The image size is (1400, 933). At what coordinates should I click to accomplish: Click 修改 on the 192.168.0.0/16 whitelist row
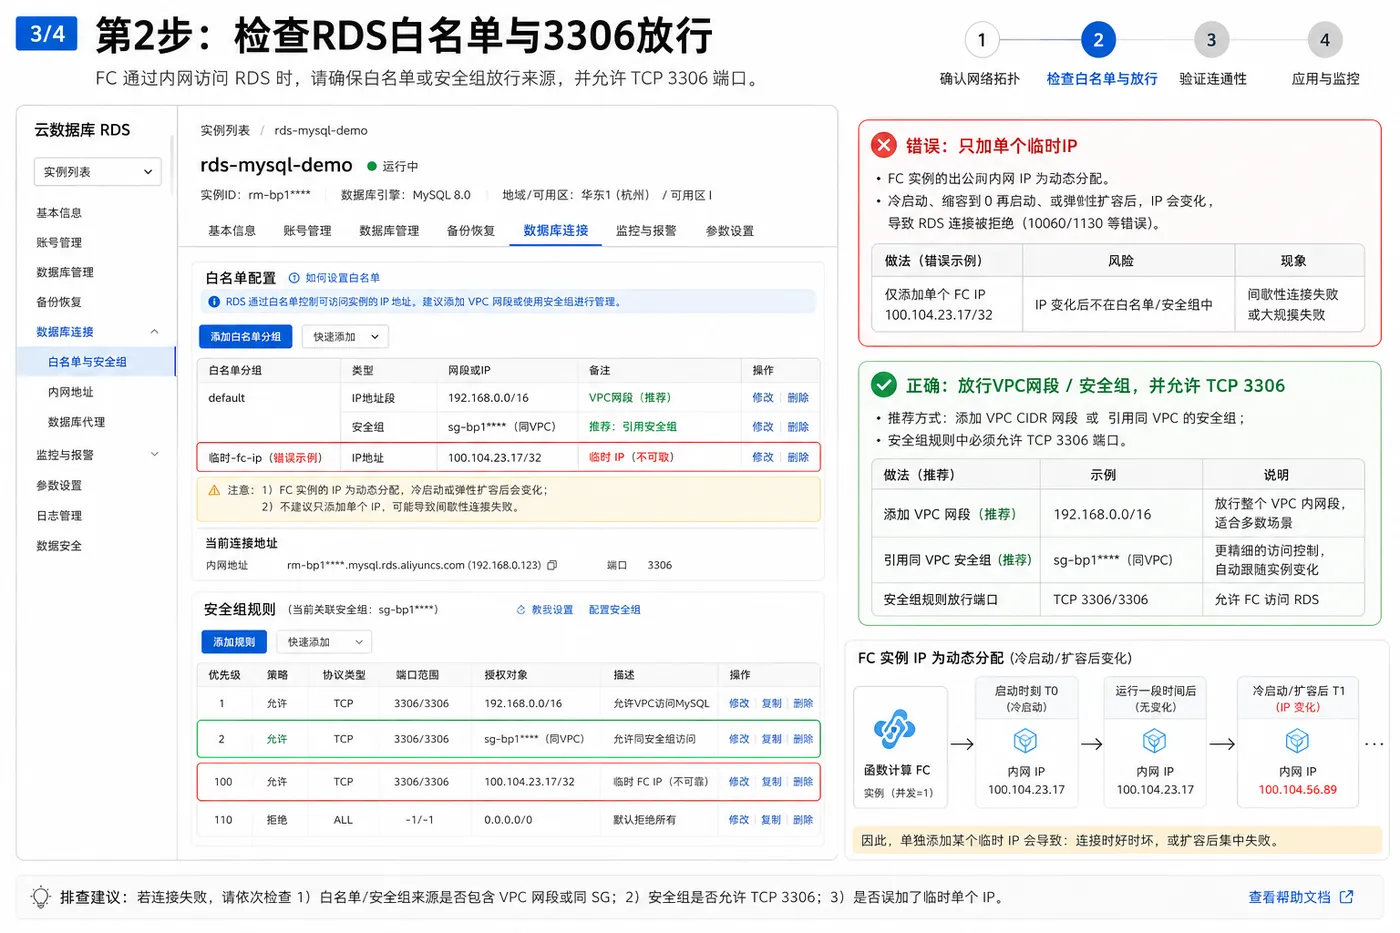click(763, 398)
